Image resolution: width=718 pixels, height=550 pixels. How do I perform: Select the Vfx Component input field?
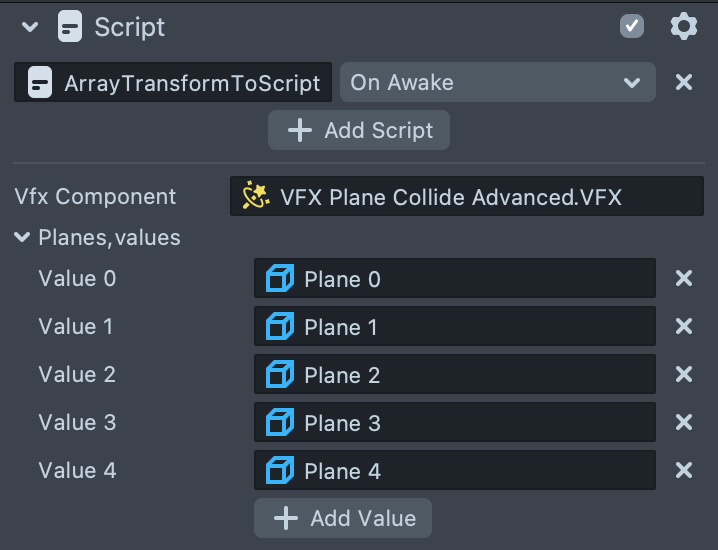click(466, 197)
